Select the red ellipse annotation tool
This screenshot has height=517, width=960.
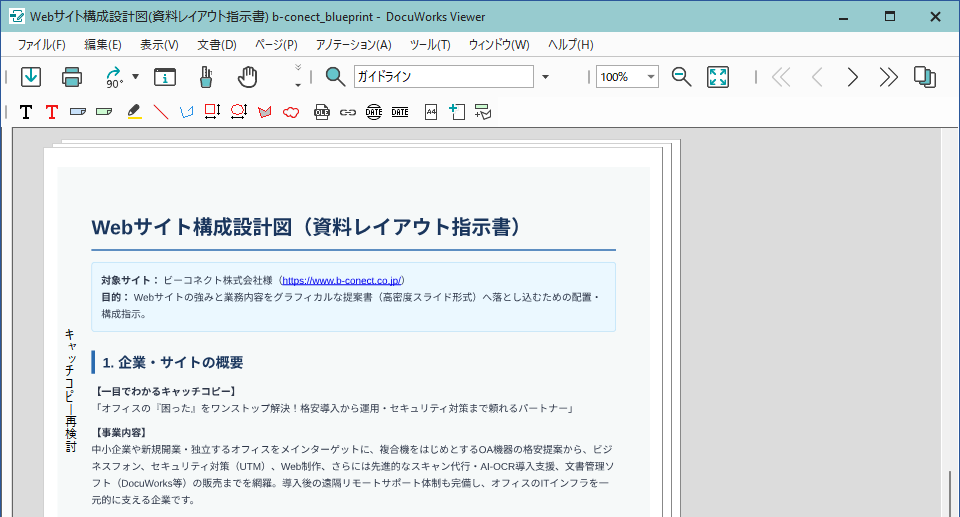coord(239,111)
